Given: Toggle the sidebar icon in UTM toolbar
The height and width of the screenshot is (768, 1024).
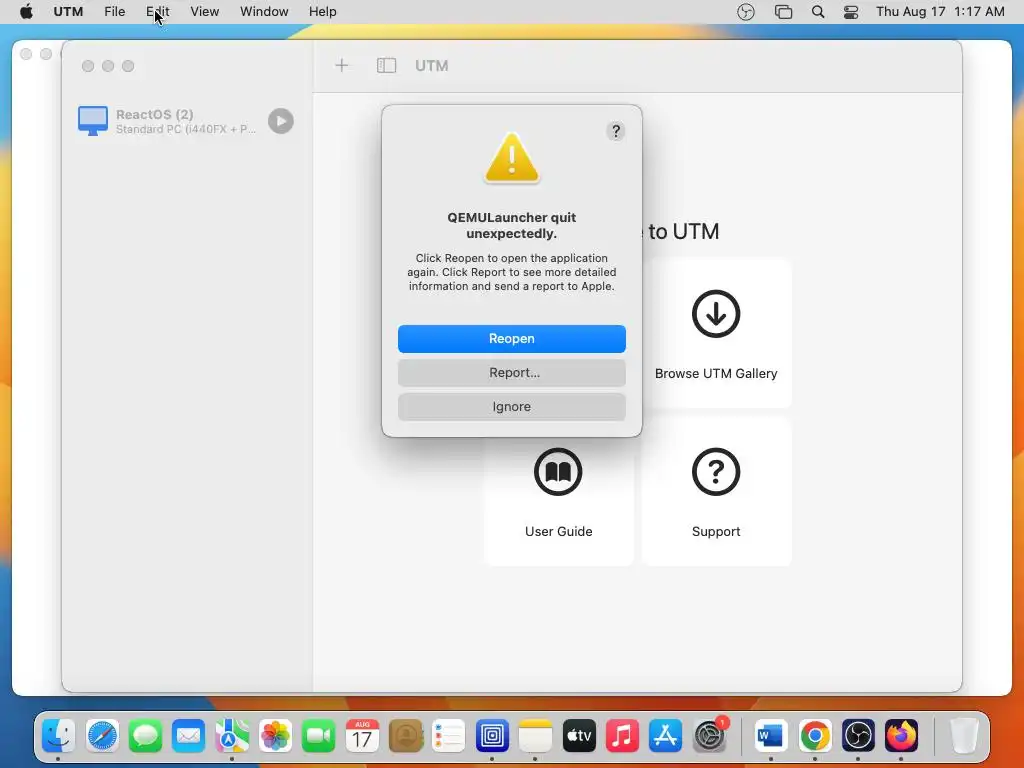Looking at the screenshot, I should click(386, 65).
